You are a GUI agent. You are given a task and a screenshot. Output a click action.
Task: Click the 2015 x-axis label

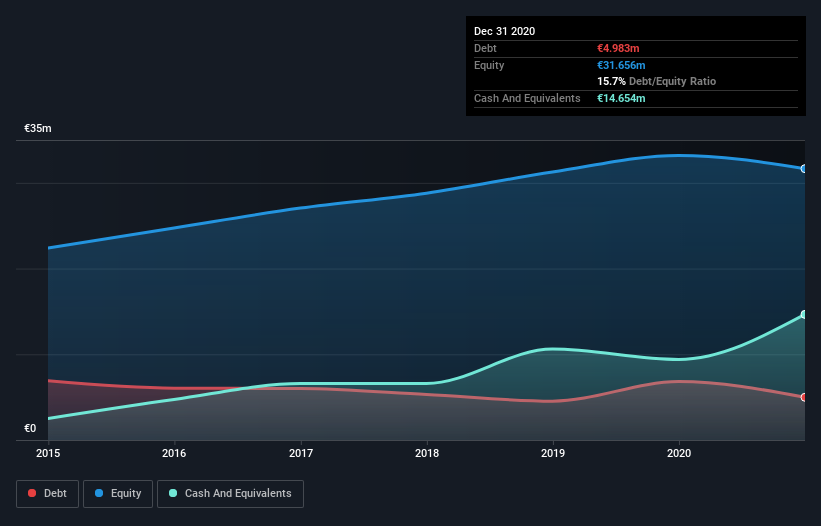48,453
